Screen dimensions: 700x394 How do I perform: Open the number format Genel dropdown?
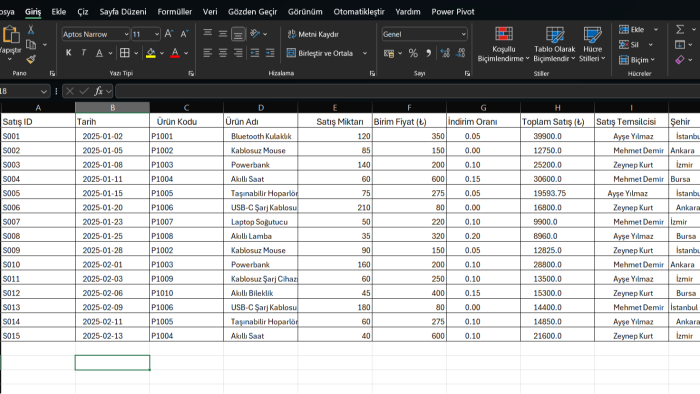click(463, 34)
